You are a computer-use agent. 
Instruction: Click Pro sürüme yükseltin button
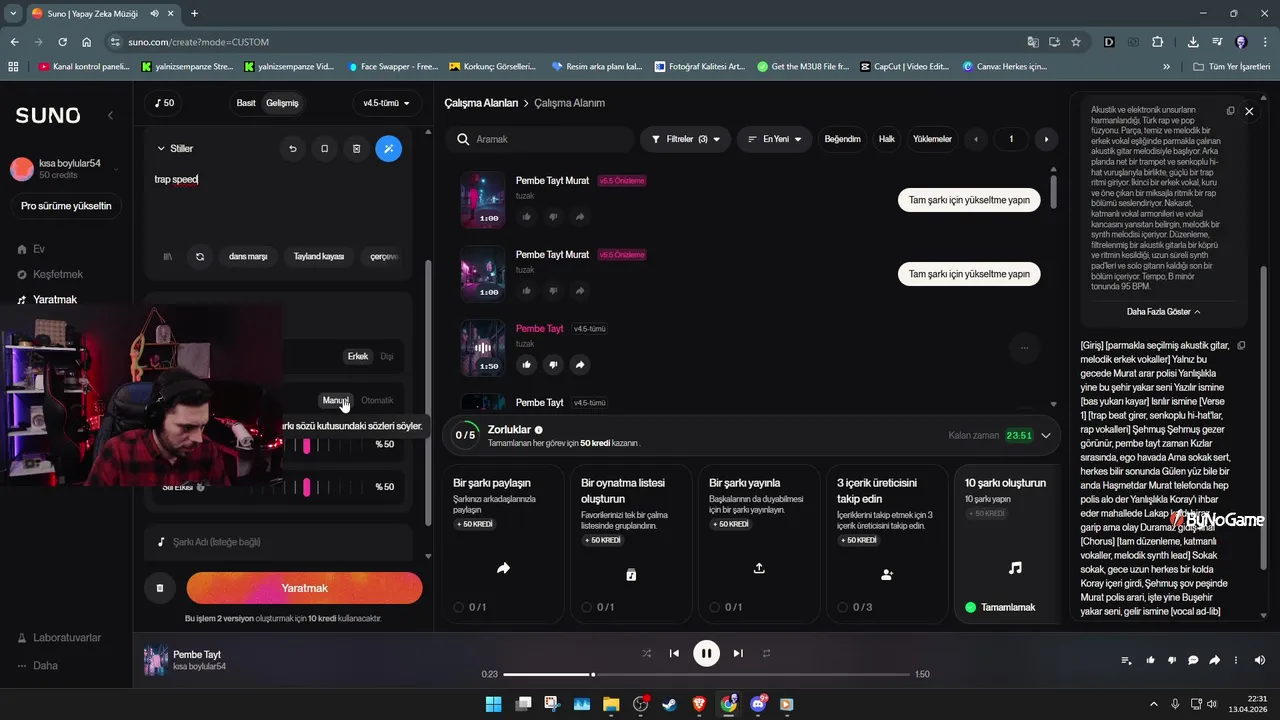(x=66, y=206)
